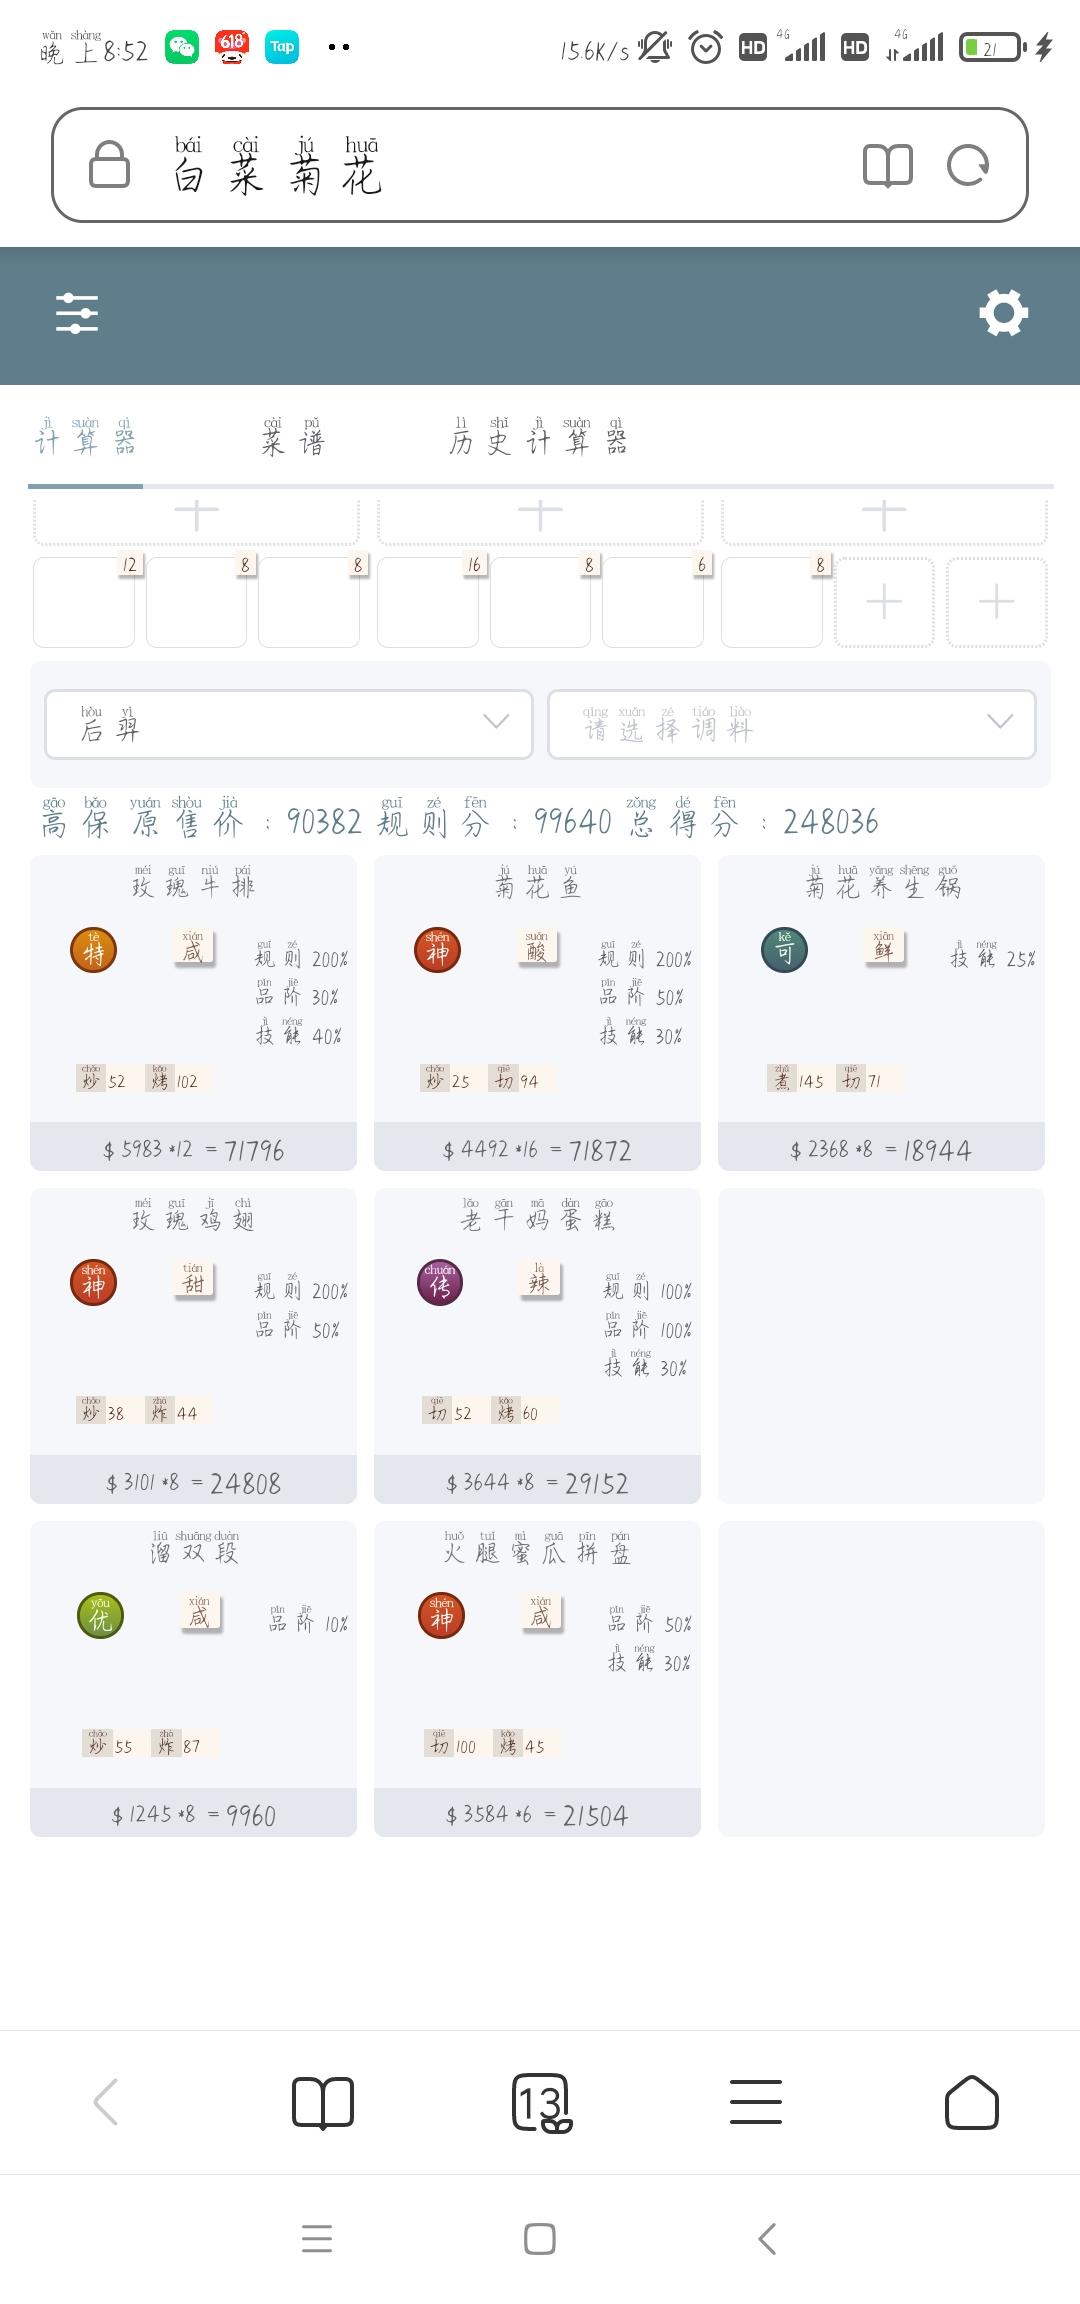Viewport: 1080px width, 2304px height.
Task: Open browser tabs counter showing 13
Action: 541,2102
